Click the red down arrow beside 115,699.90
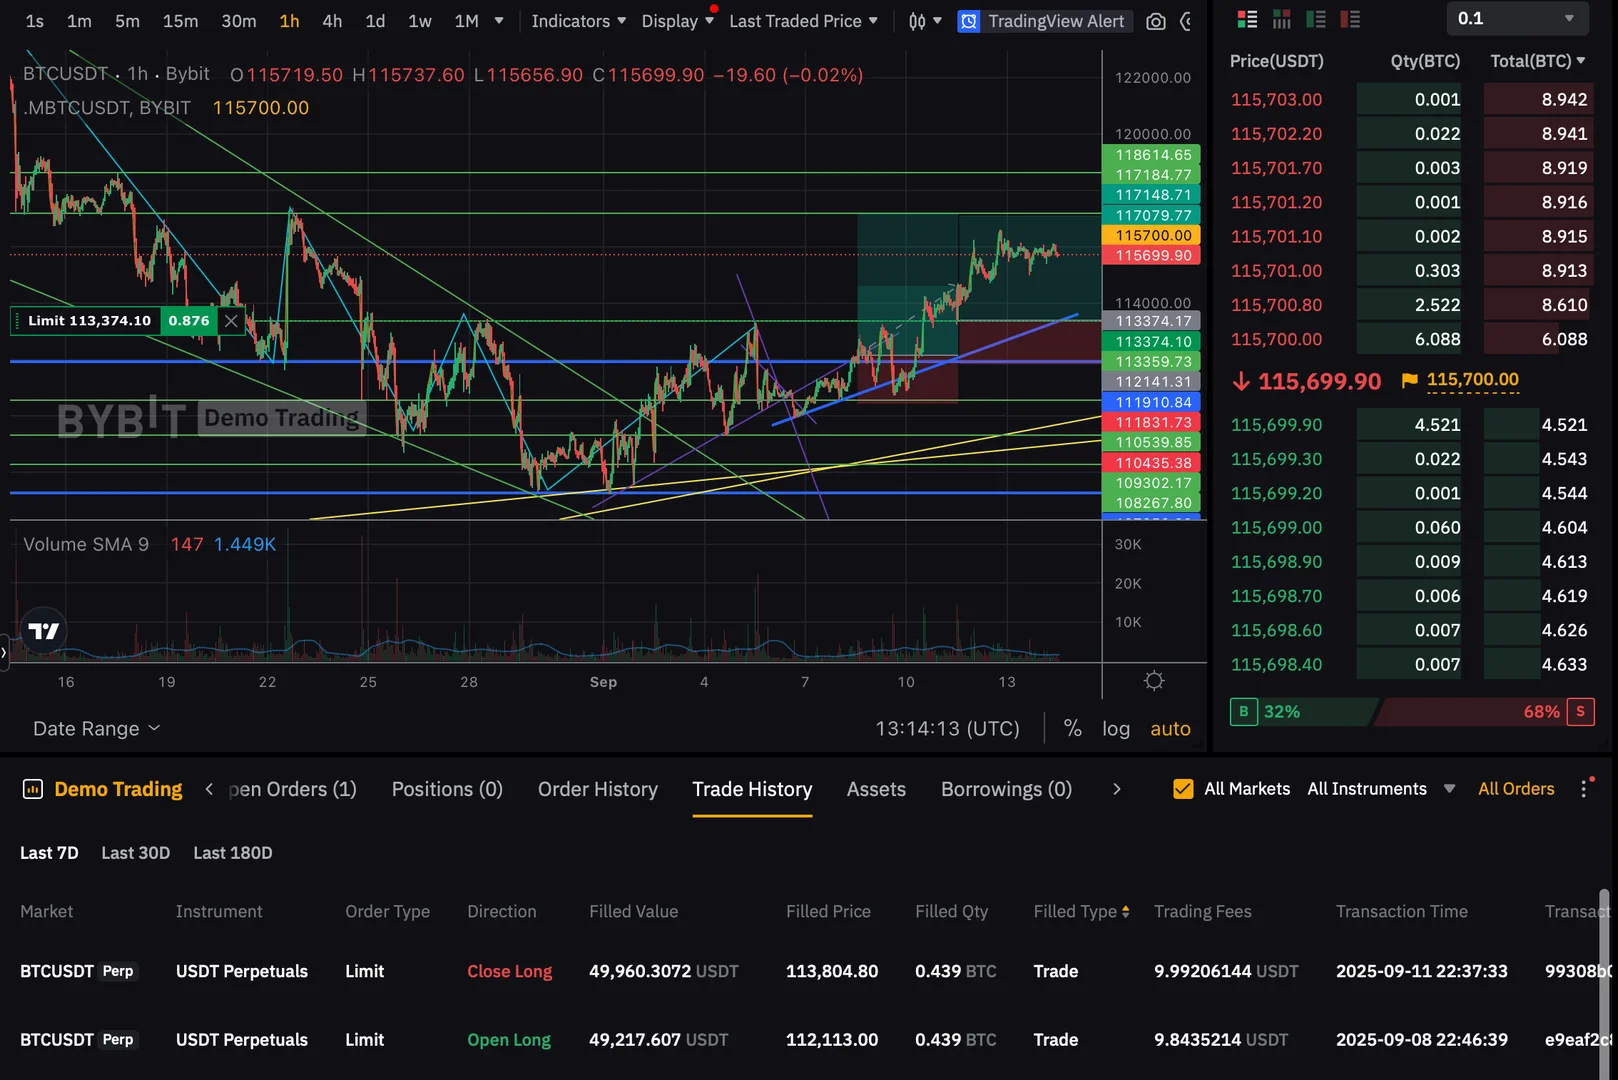This screenshot has height=1080, width=1618. coord(1241,381)
